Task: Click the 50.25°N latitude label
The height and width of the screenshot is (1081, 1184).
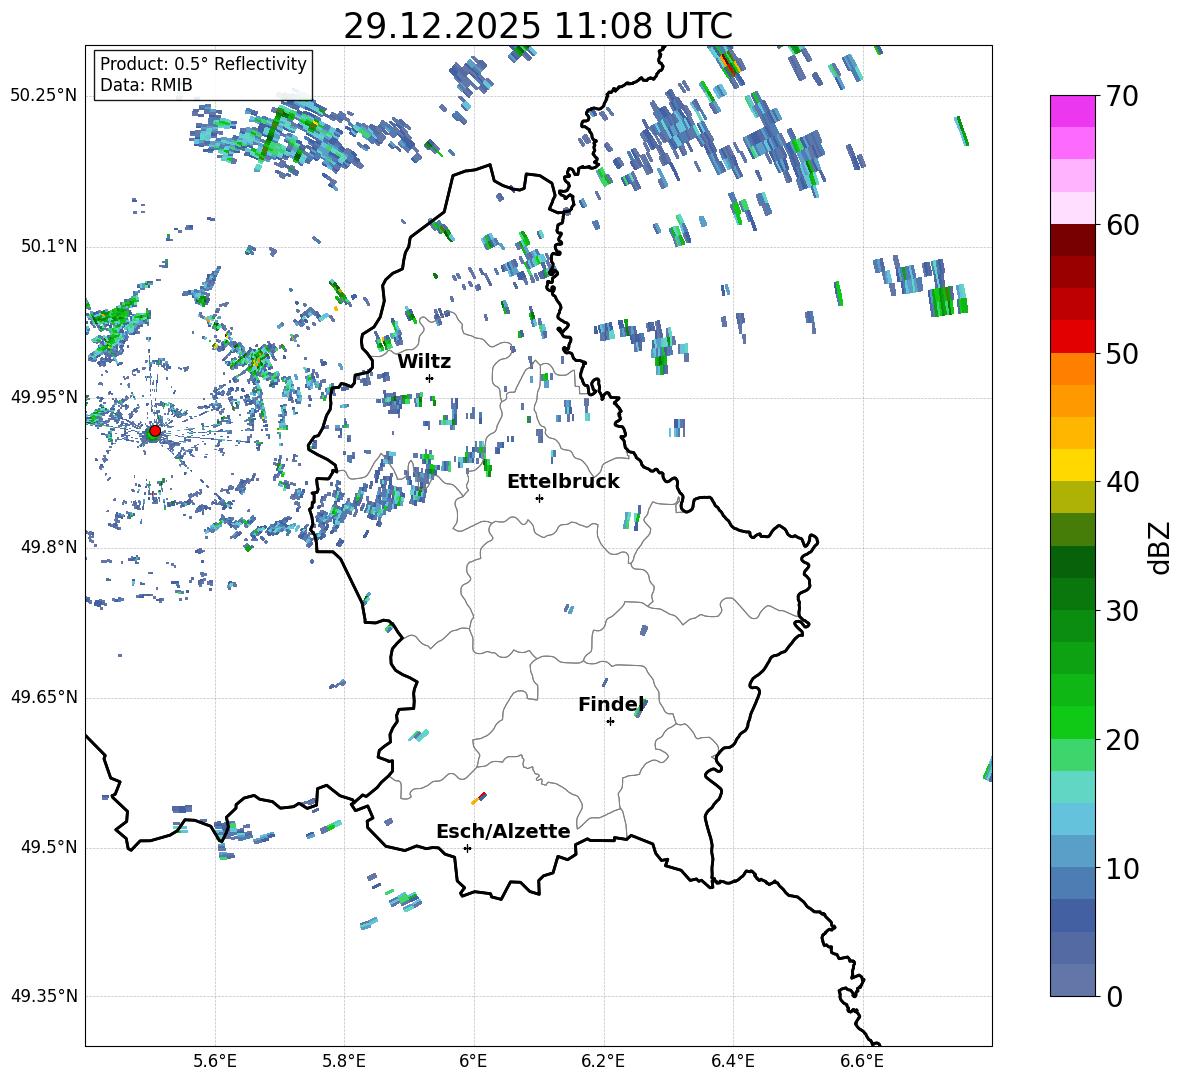Action: pyautogui.click(x=43, y=96)
